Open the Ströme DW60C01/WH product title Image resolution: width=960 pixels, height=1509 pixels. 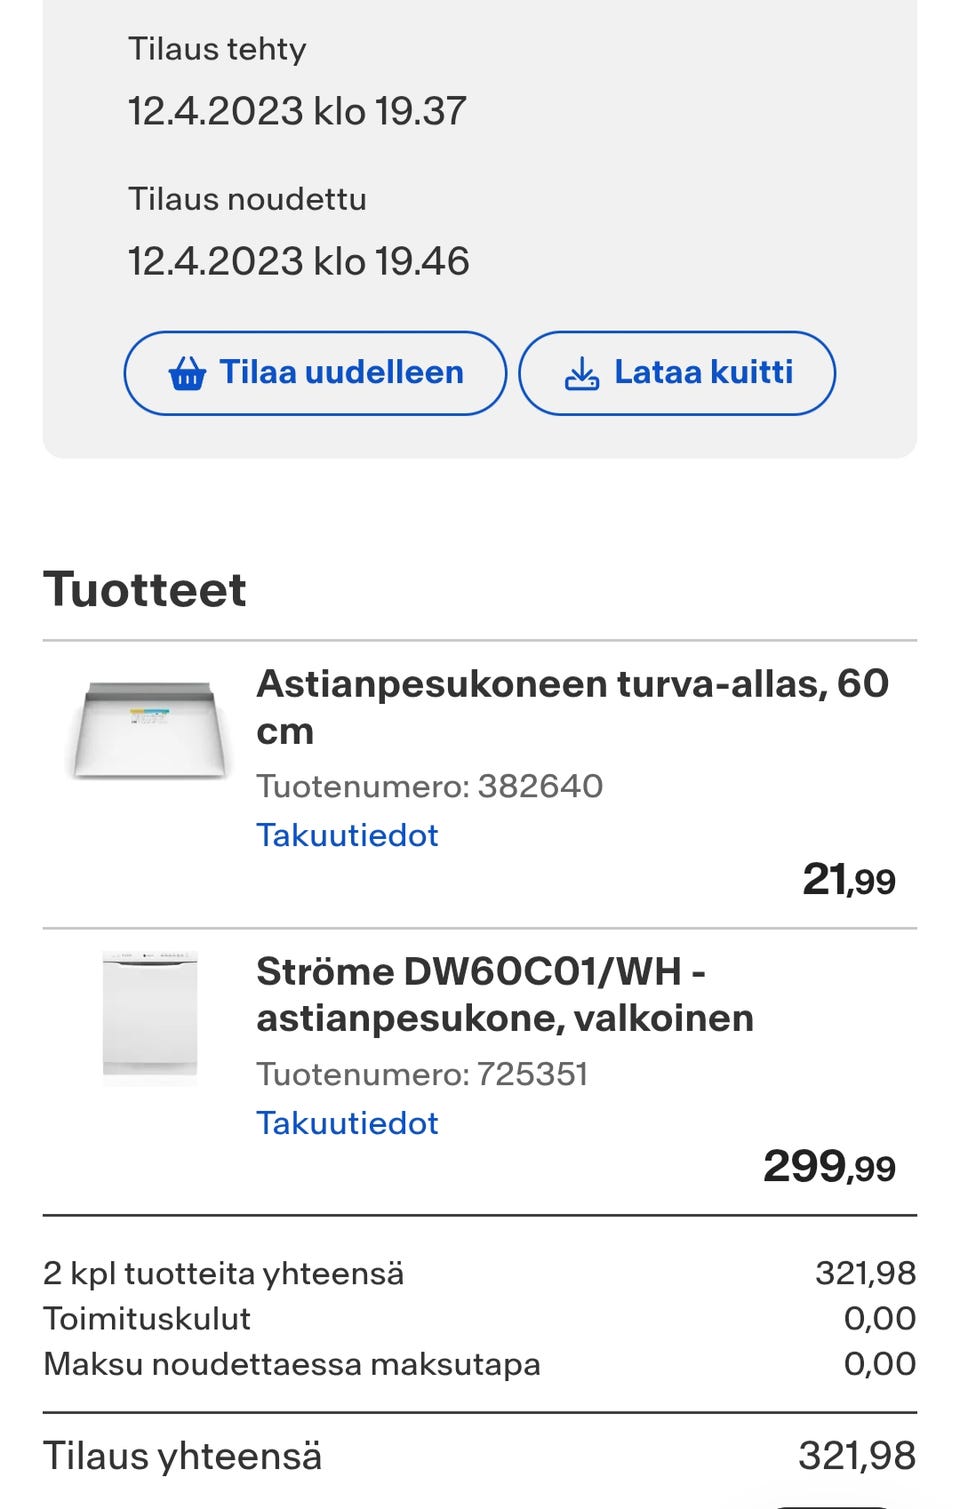click(504, 994)
